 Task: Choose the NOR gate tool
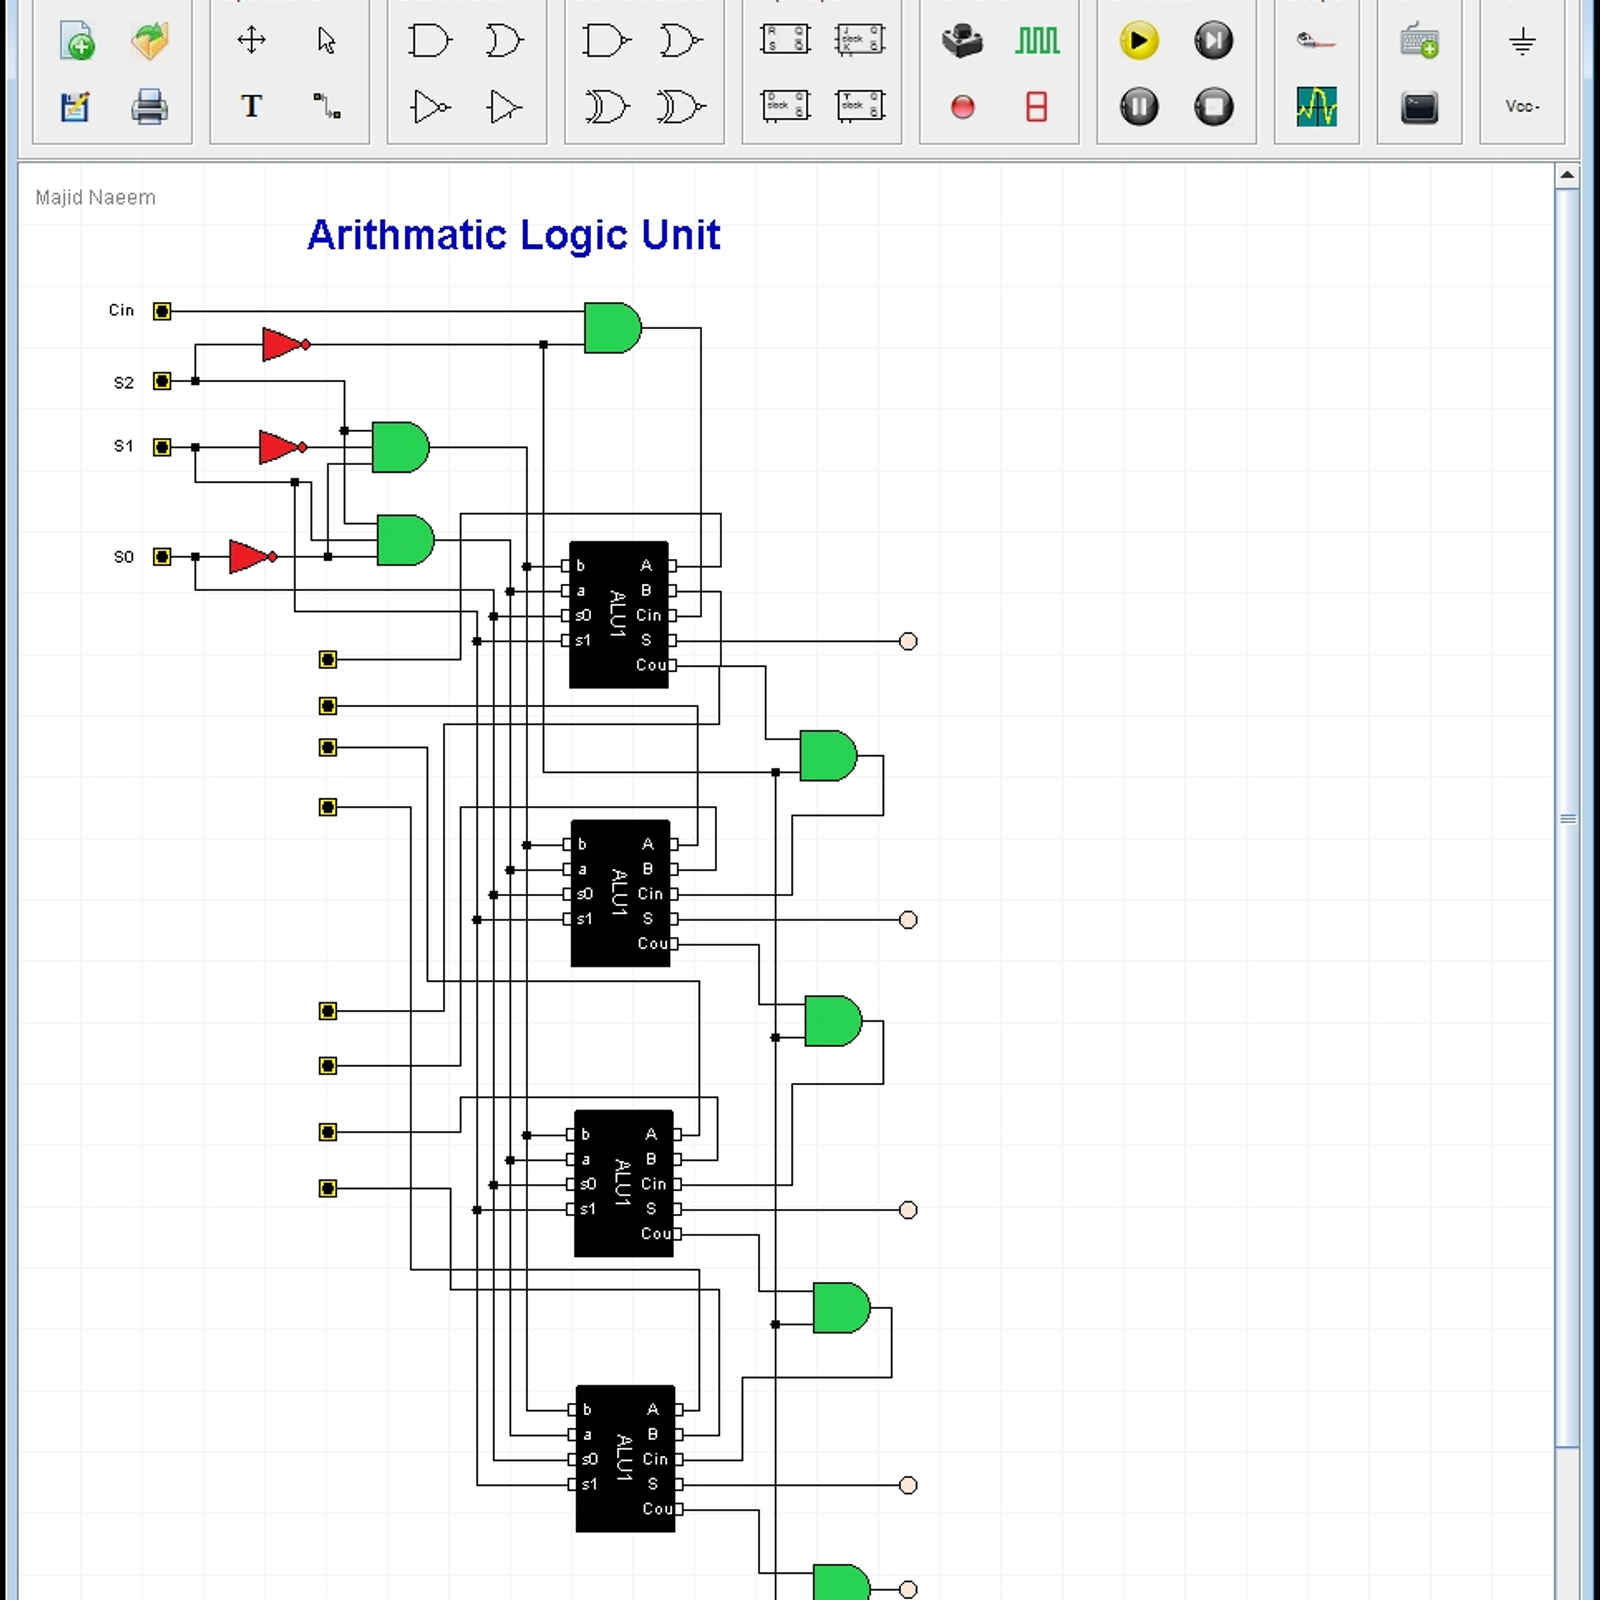coord(681,42)
